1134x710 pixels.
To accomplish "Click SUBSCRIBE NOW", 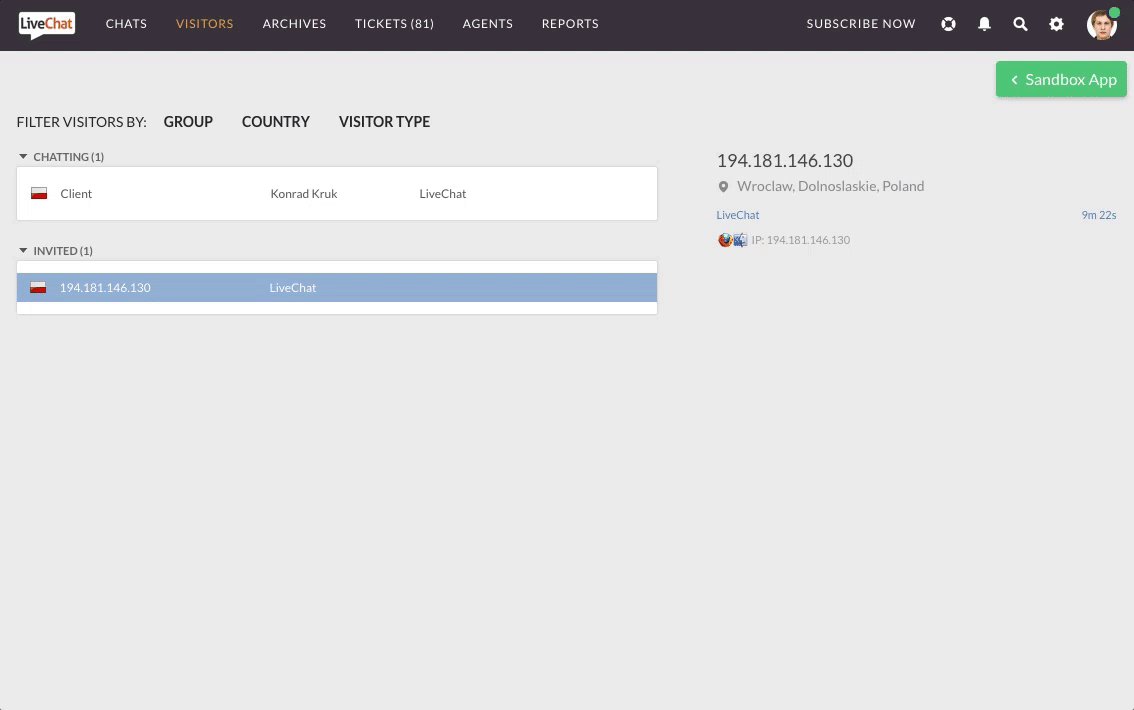I will click(861, 23).
